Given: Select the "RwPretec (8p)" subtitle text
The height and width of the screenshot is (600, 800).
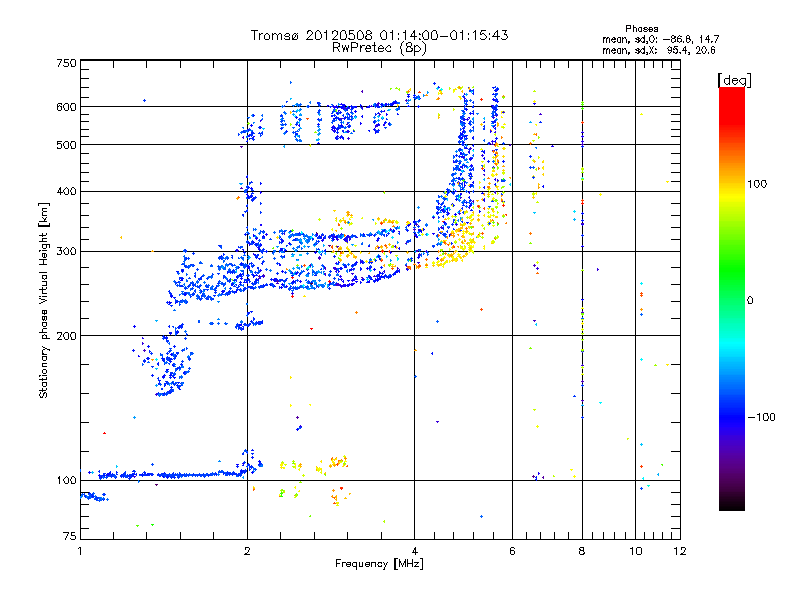Looking at the screenshot, I should 379,47.
